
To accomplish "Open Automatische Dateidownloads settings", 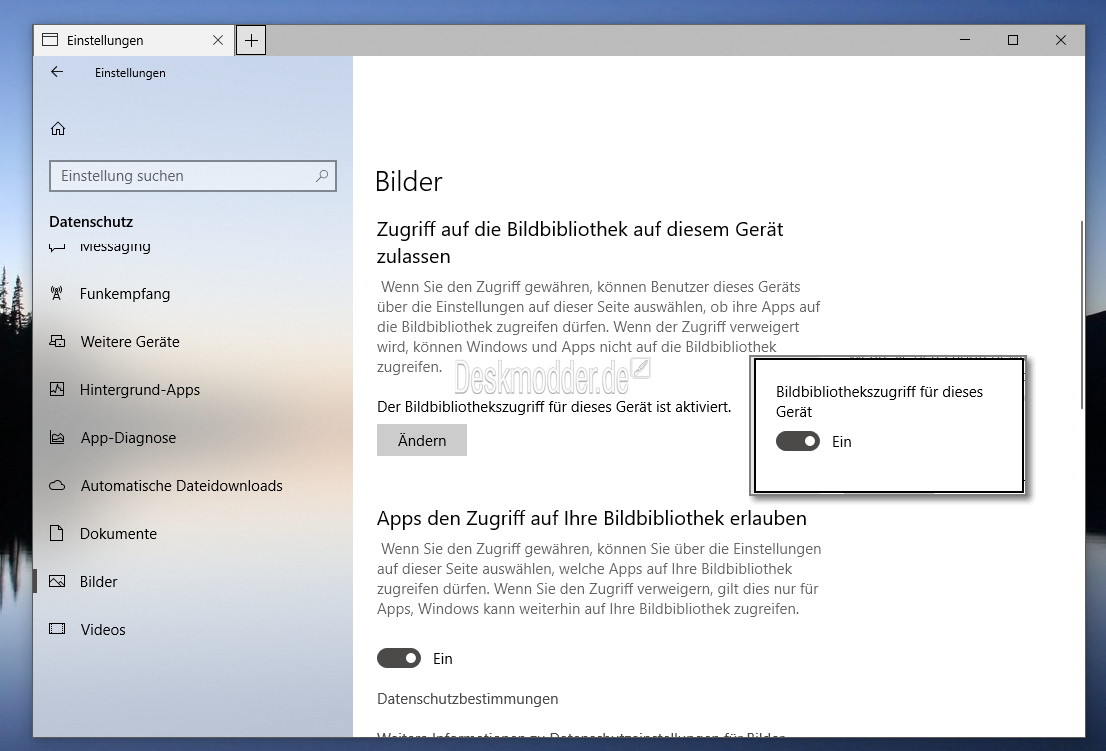I will [193, 485].
